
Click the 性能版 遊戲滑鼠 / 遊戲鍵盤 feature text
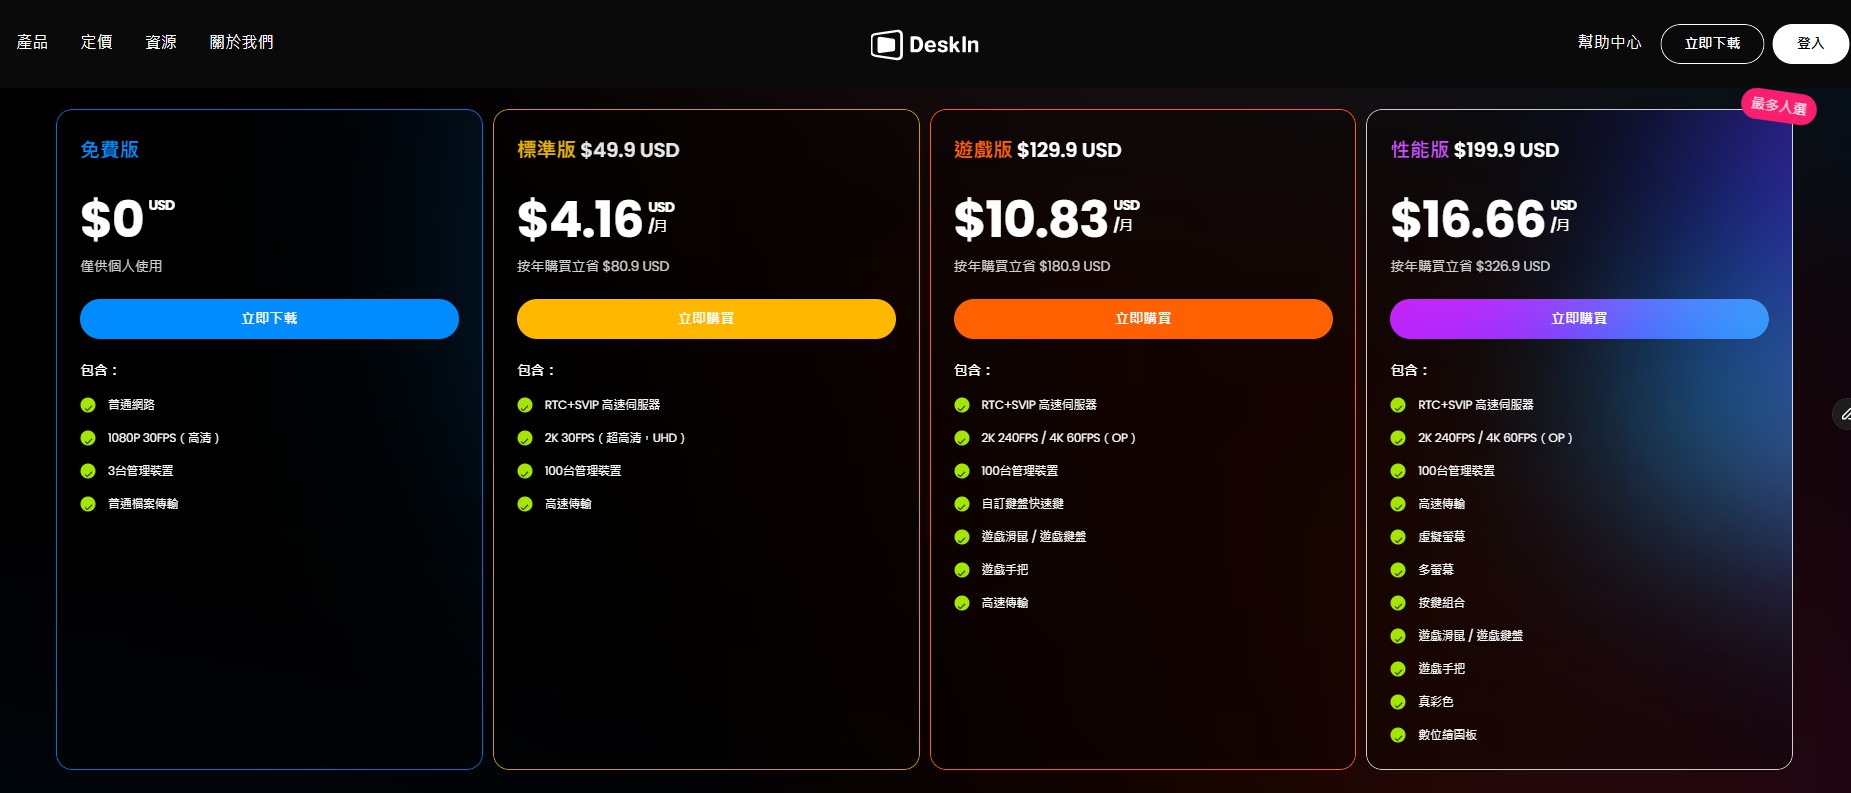coord(1470,636)
